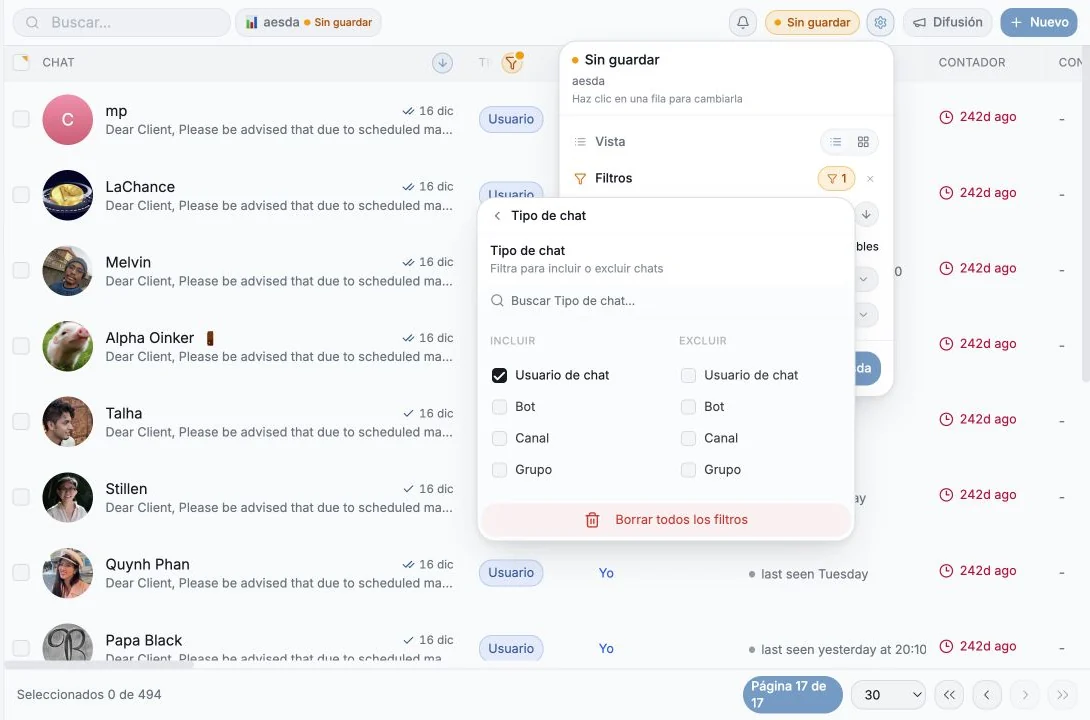Open LaChance avatar
The height and width of the screenshot is (720, 1090).
(67, 195)
